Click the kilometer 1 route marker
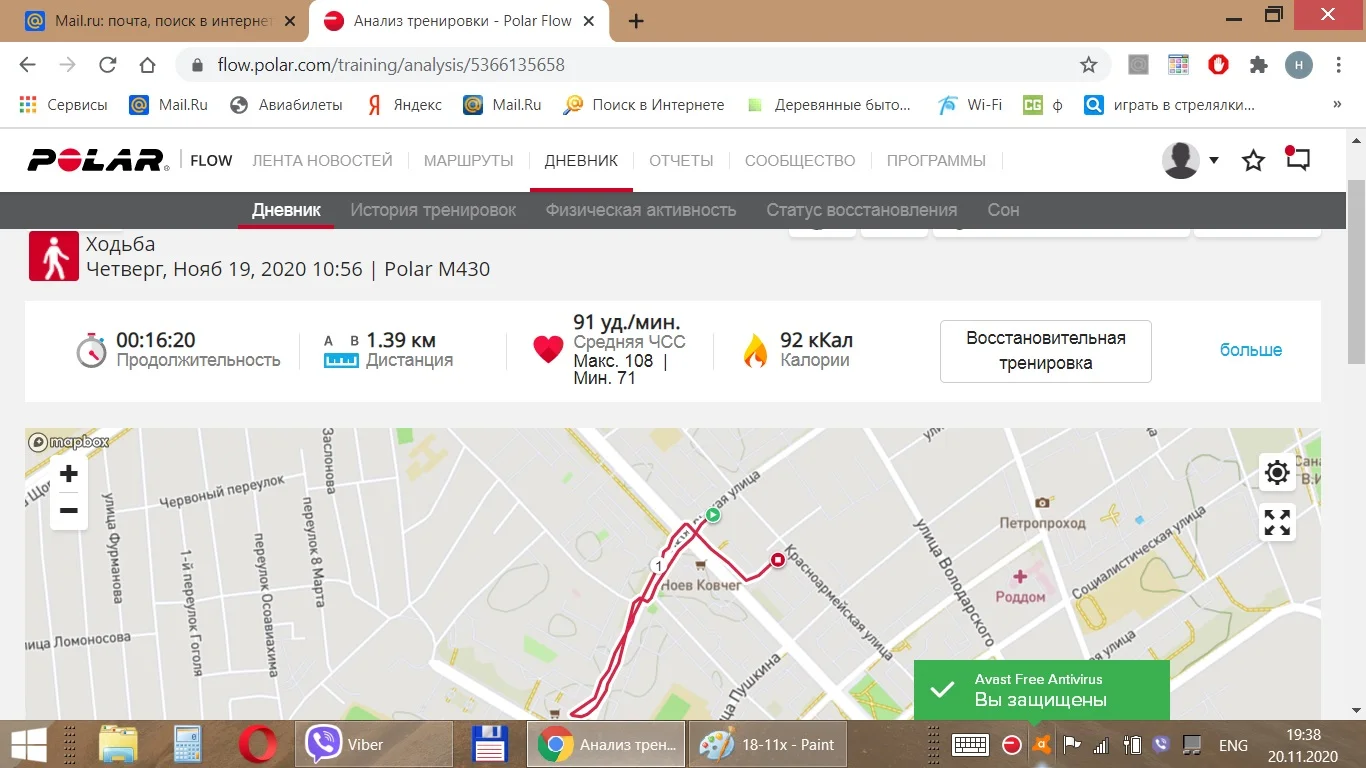 [x=657, y=566]
